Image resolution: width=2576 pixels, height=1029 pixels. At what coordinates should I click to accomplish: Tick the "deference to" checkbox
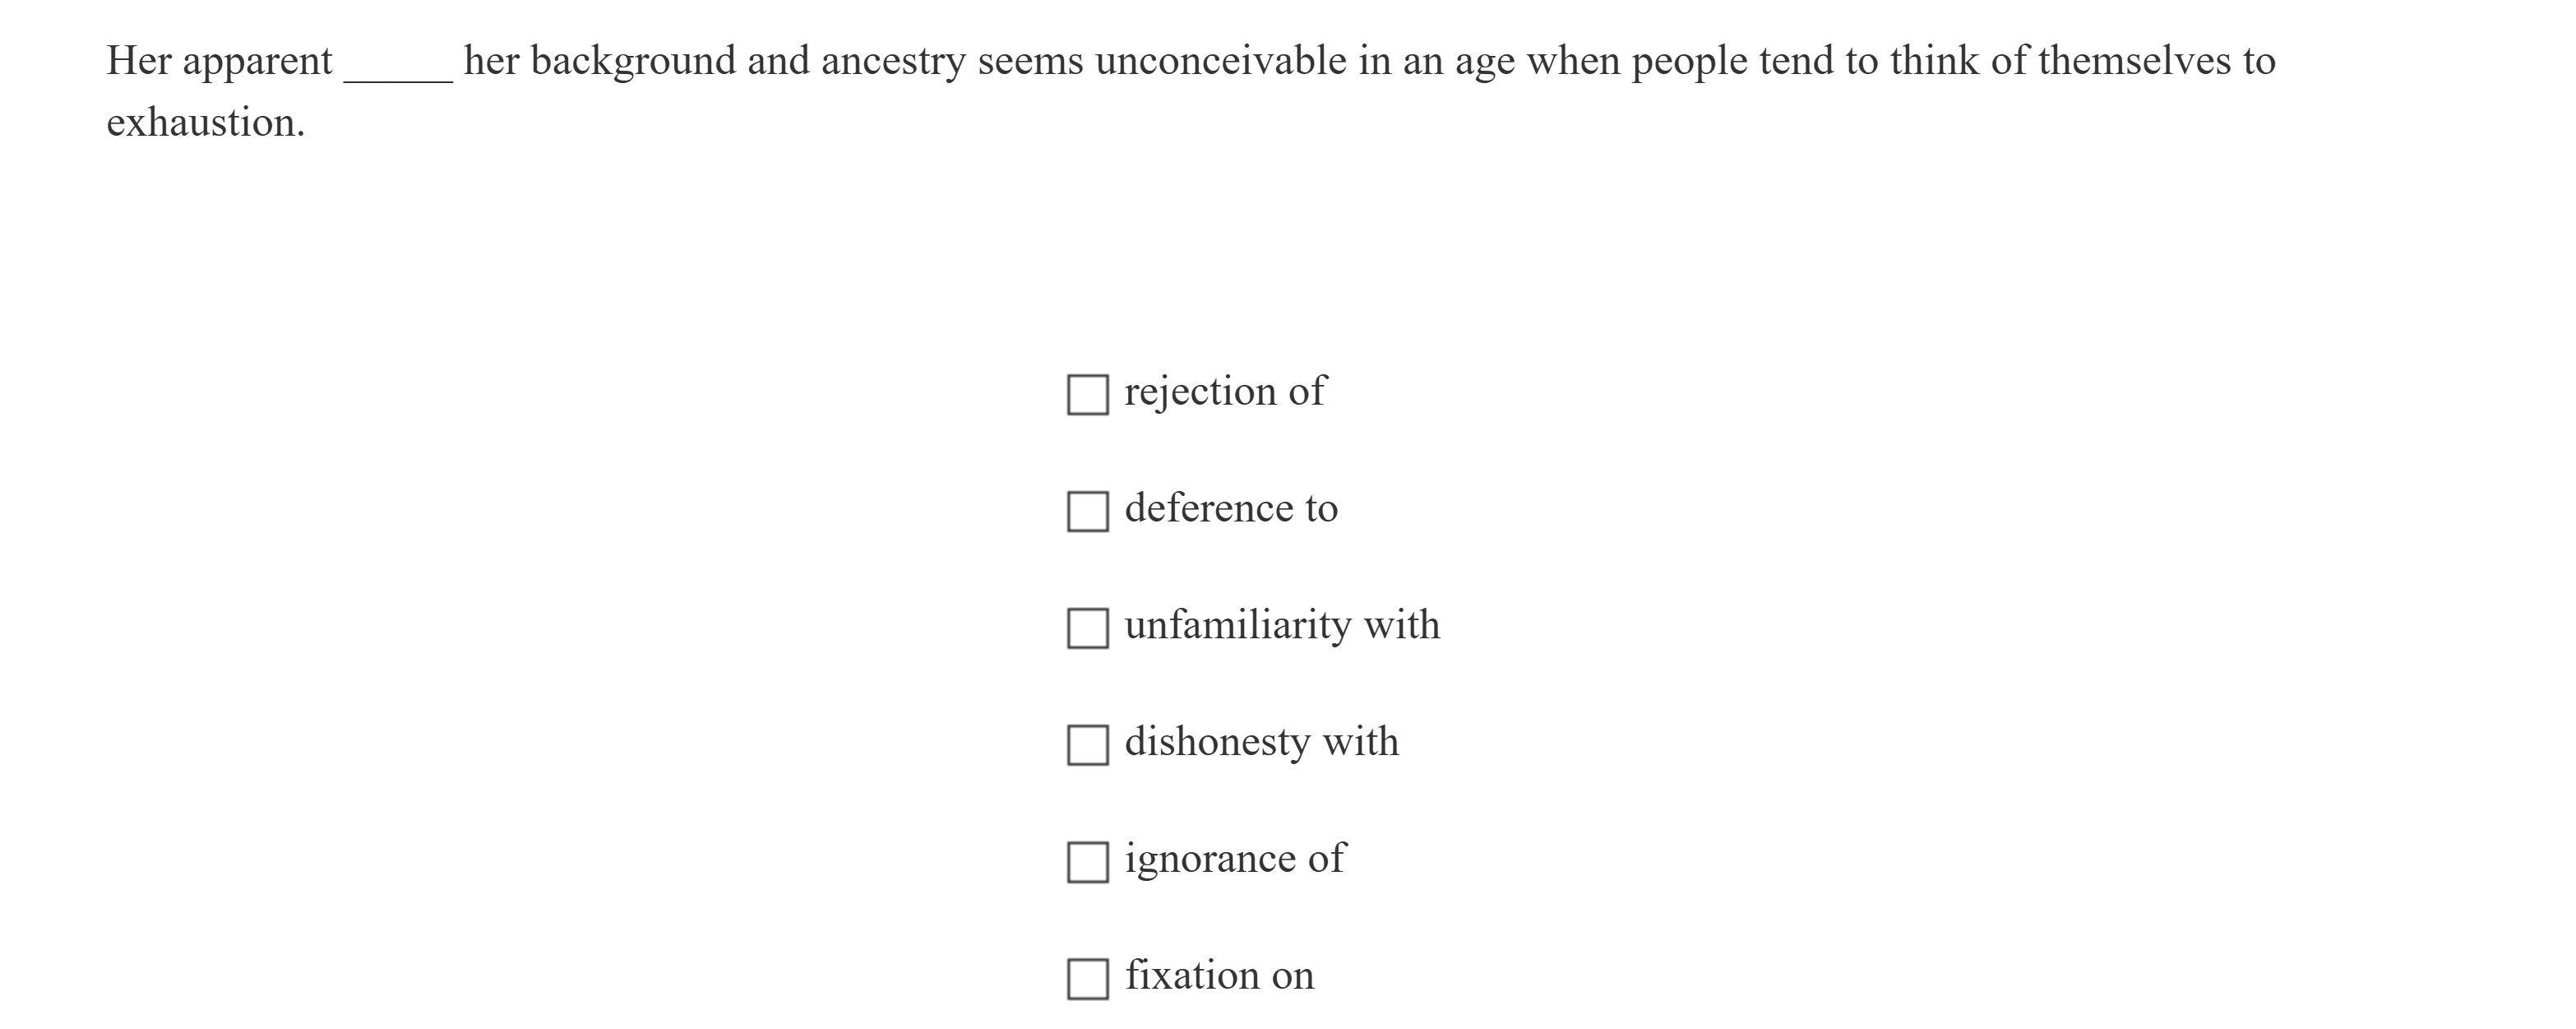tap(1087, 512)
